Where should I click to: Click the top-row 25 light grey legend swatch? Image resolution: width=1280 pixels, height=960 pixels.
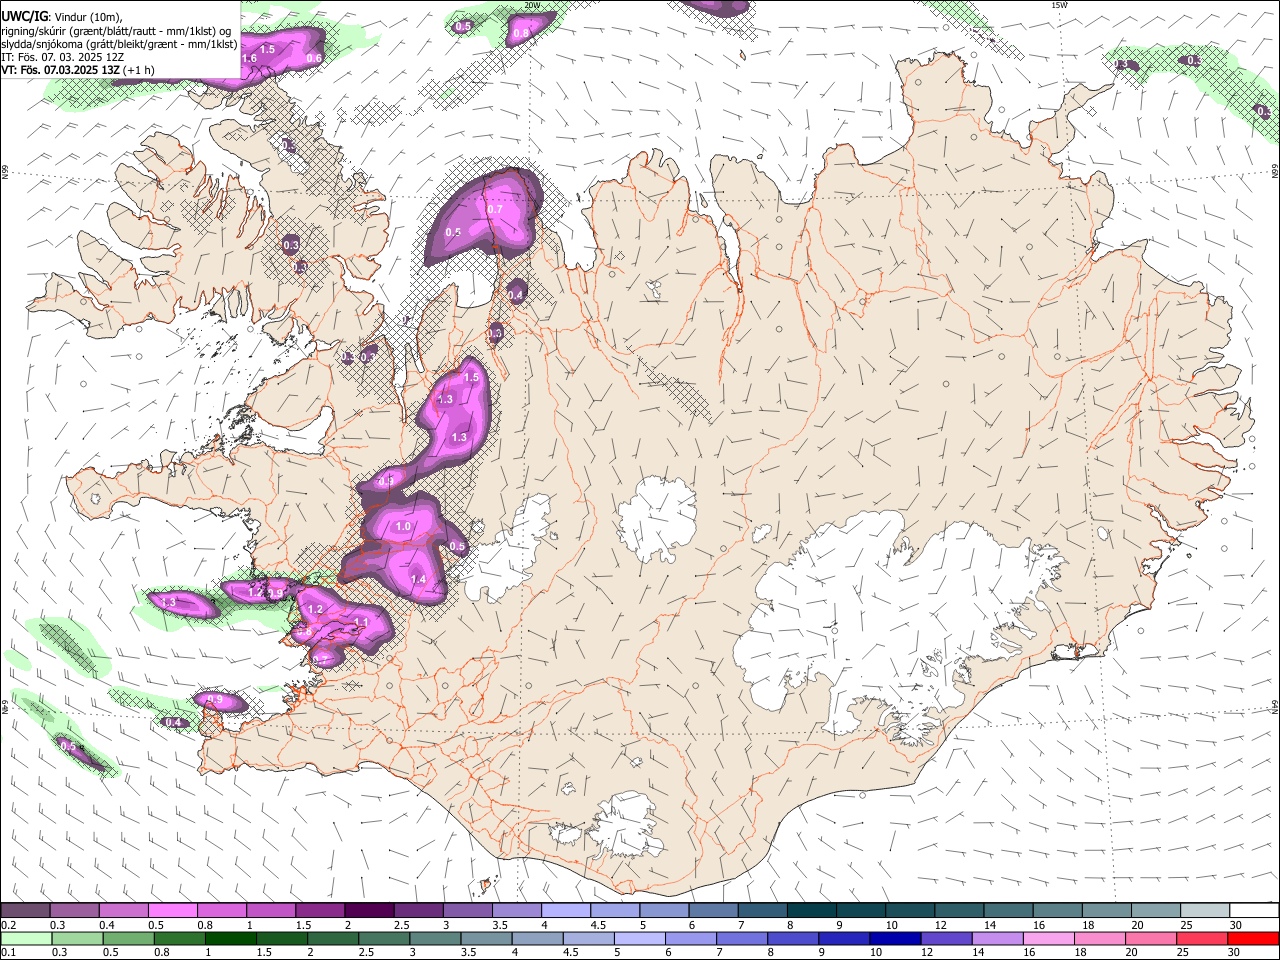[1206, 911]
